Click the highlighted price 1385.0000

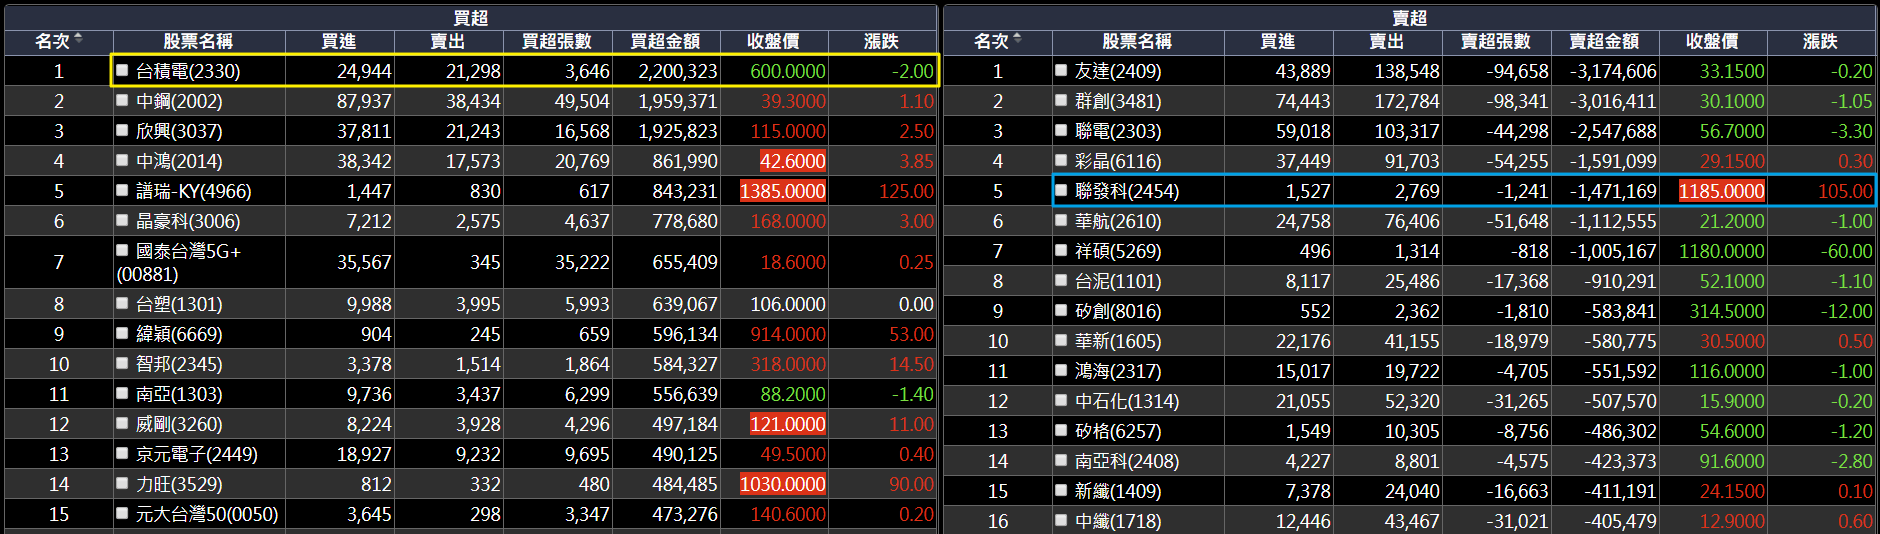783,191
